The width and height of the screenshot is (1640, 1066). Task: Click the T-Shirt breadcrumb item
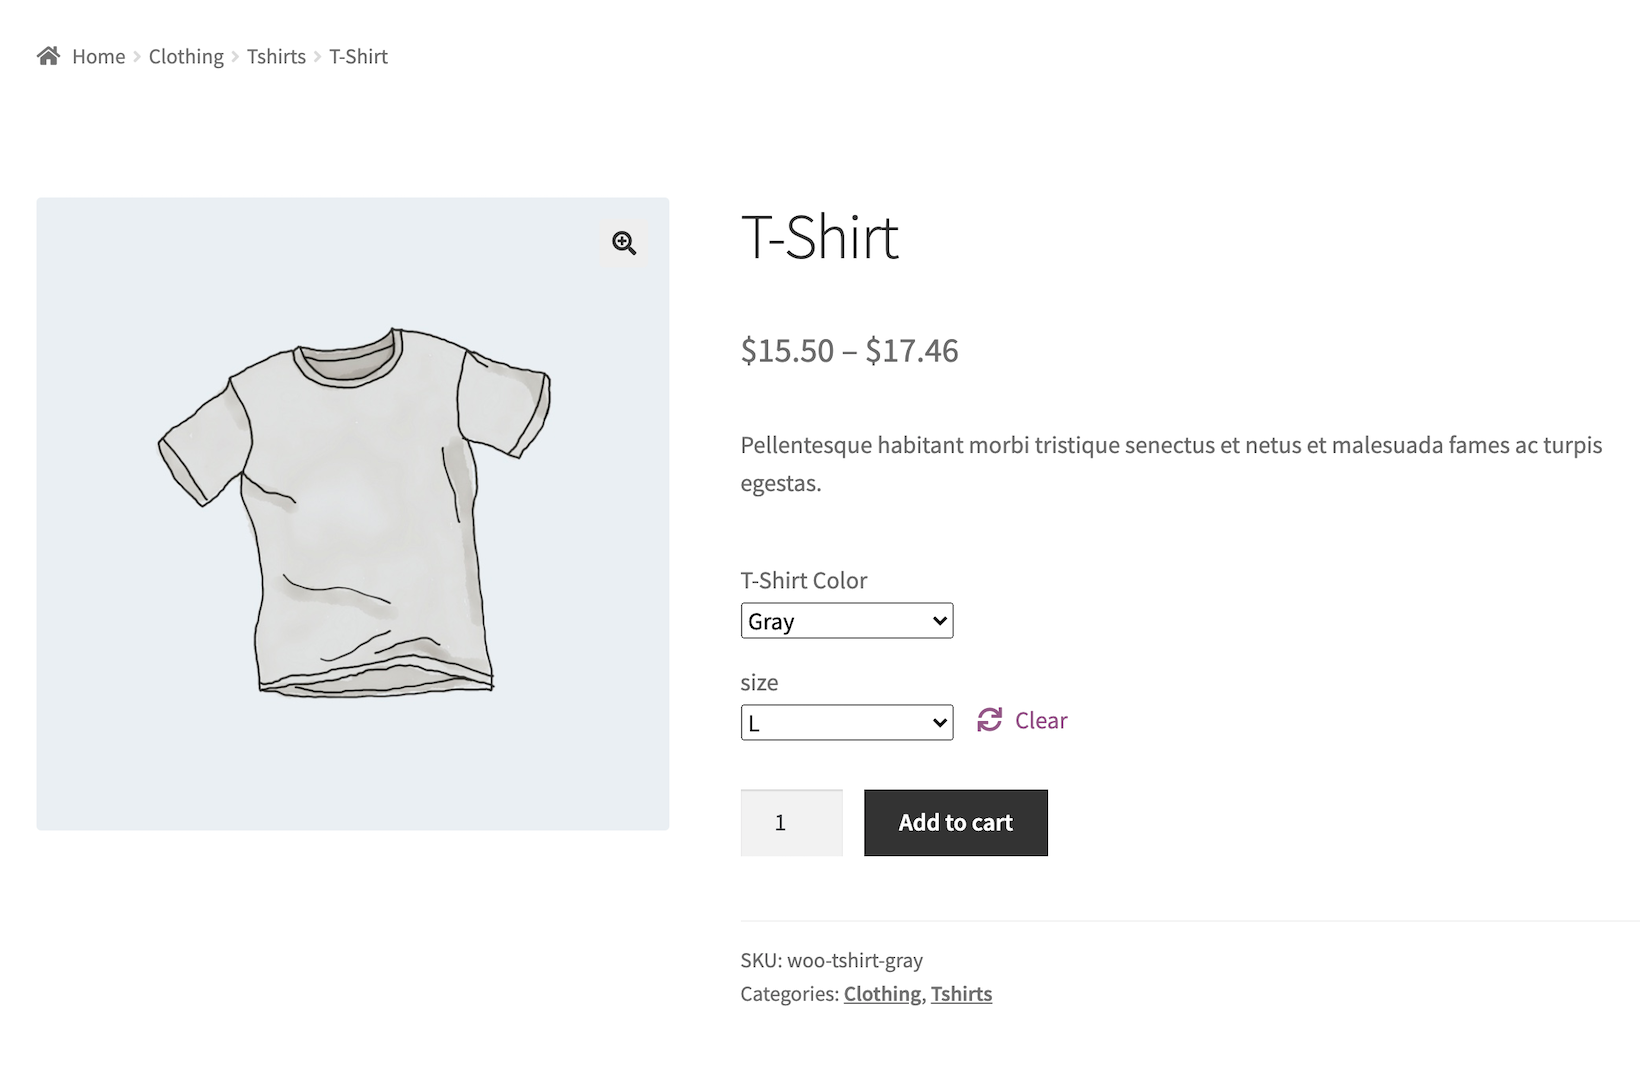(x=358, y=57)
